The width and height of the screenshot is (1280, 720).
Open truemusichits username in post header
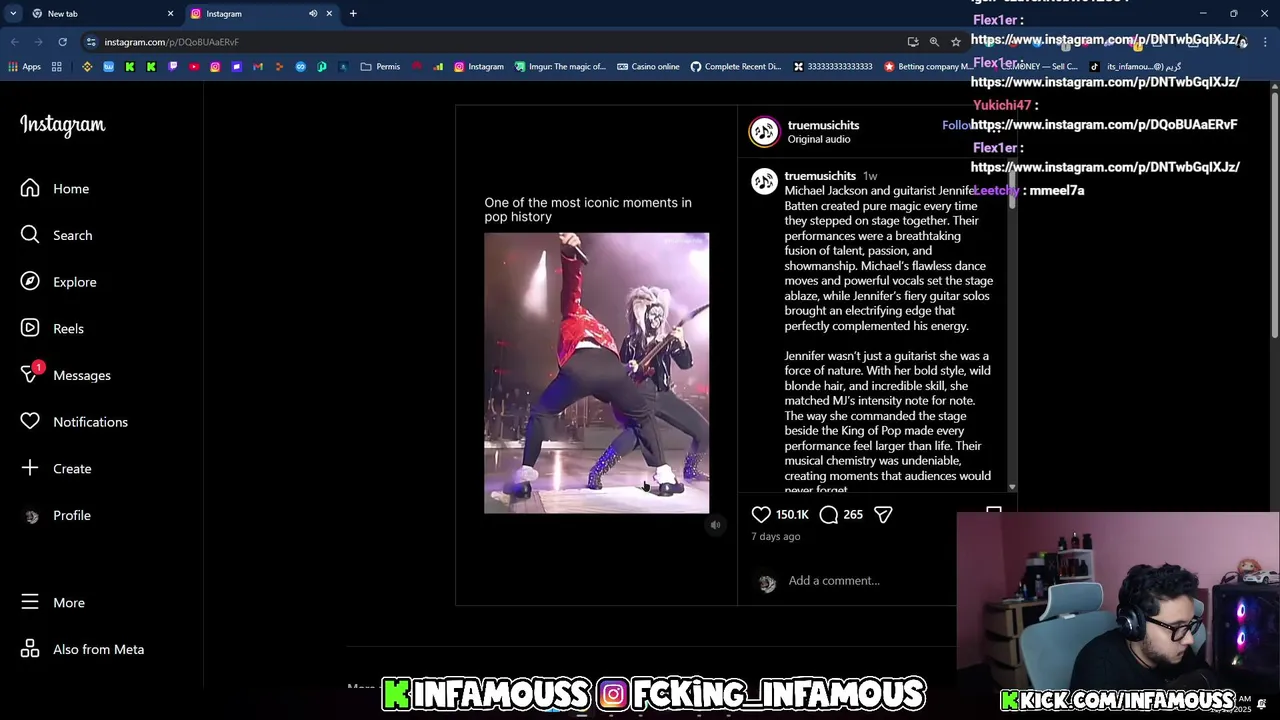tap(823, 125)
